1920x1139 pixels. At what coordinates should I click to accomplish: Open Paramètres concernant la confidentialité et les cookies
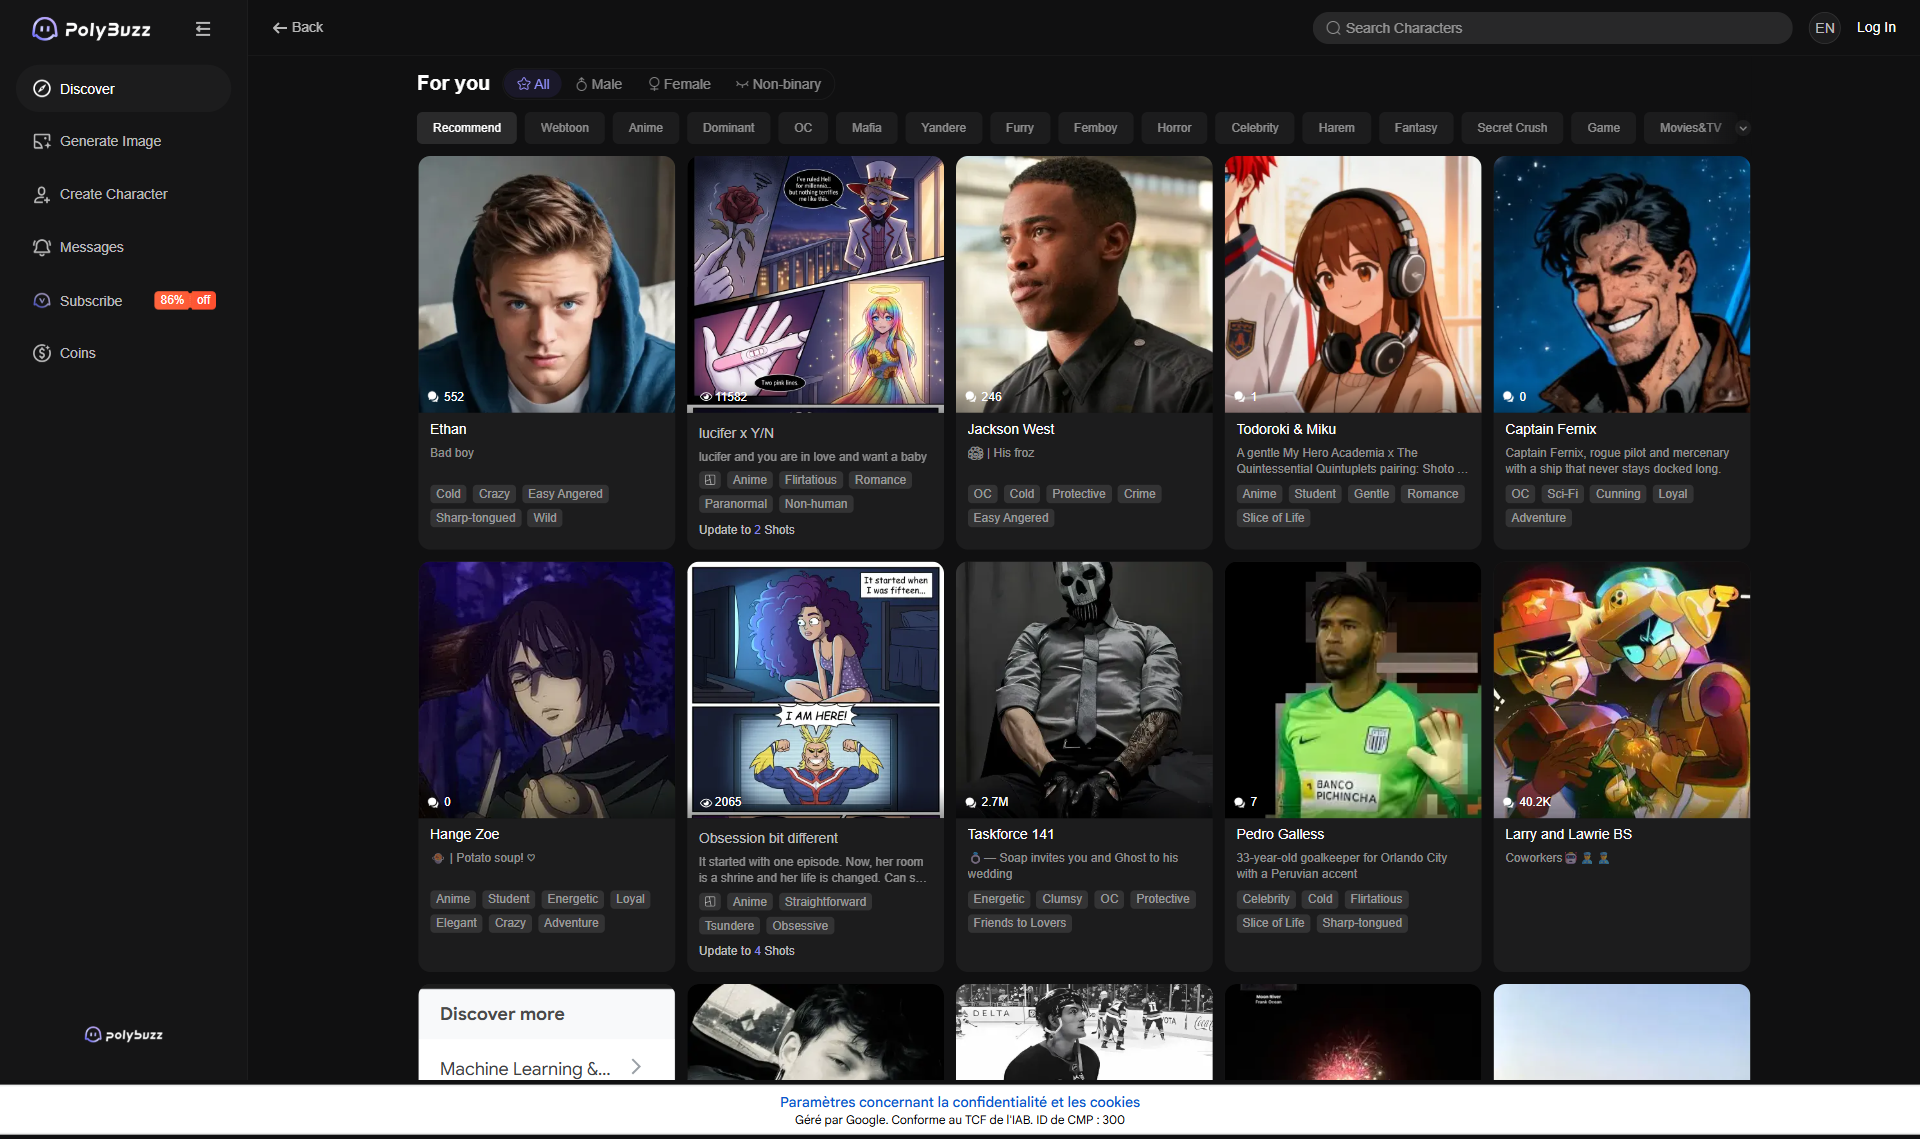click(x=960, y=1102)
